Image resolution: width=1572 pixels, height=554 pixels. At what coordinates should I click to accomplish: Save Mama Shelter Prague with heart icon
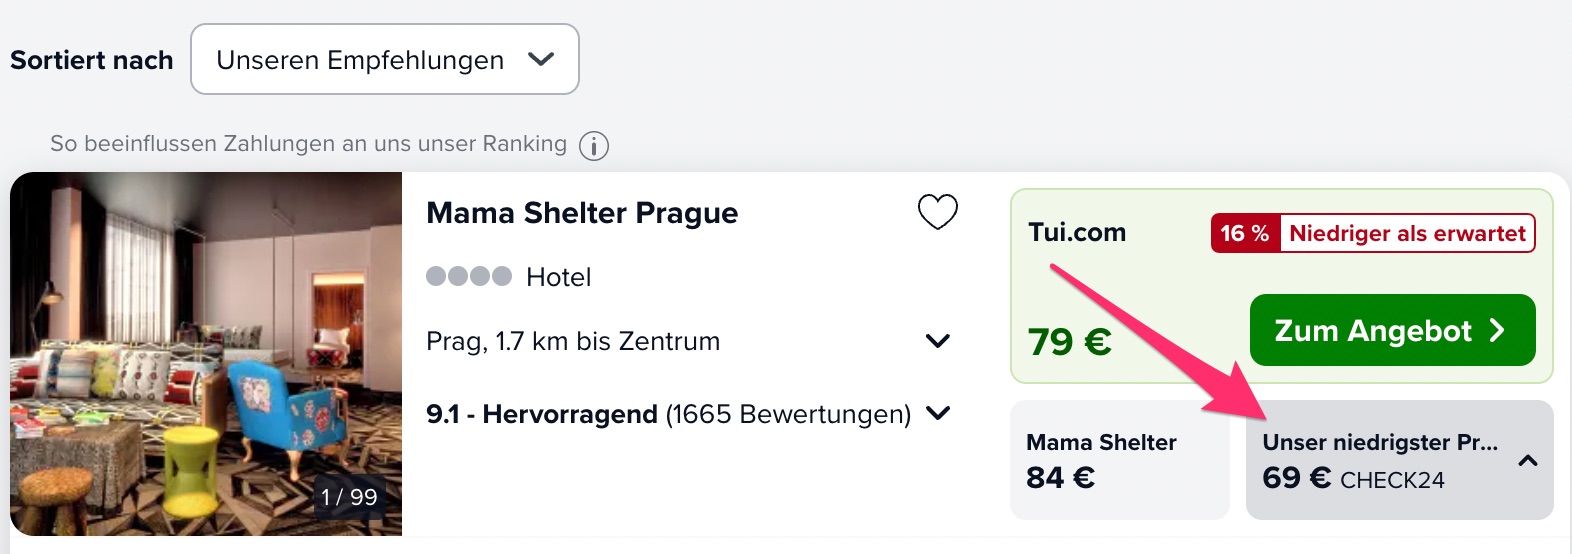[x=937, y=211]
